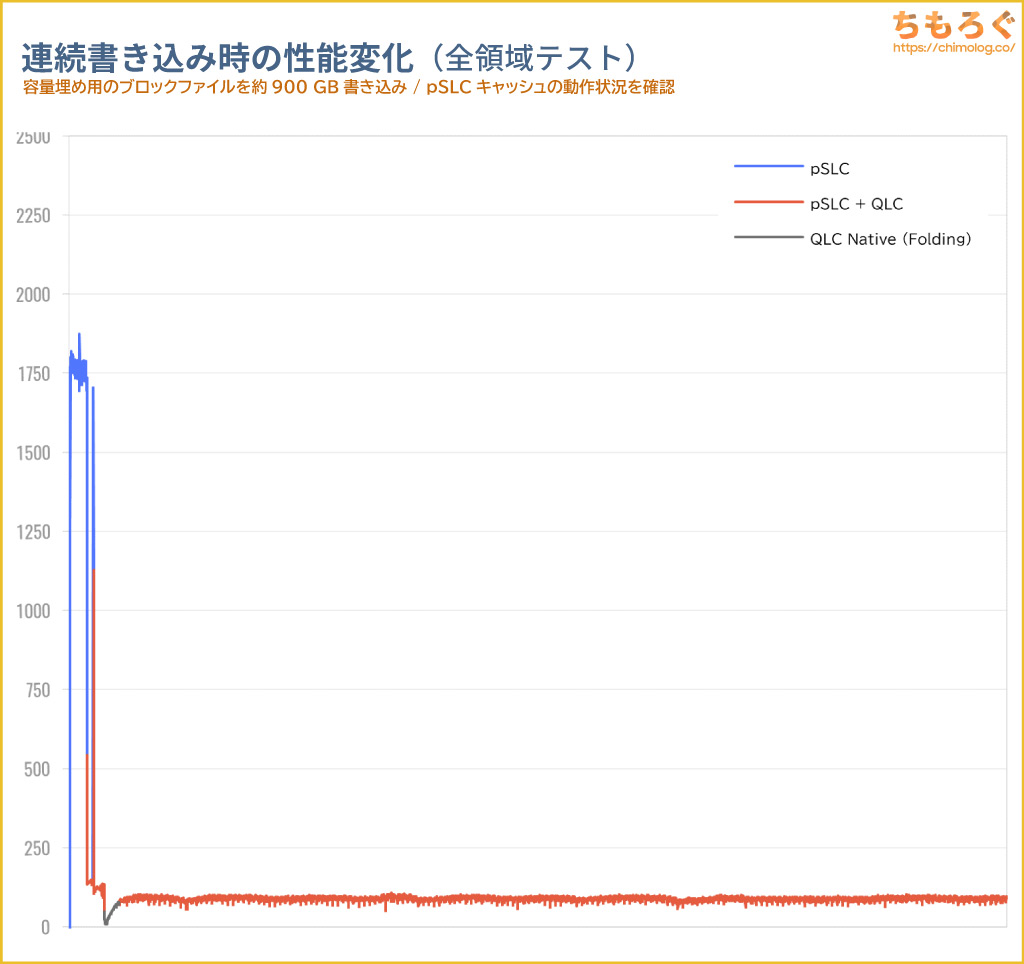
Task: Click the gray folding dip near zero
Action: 106,922
